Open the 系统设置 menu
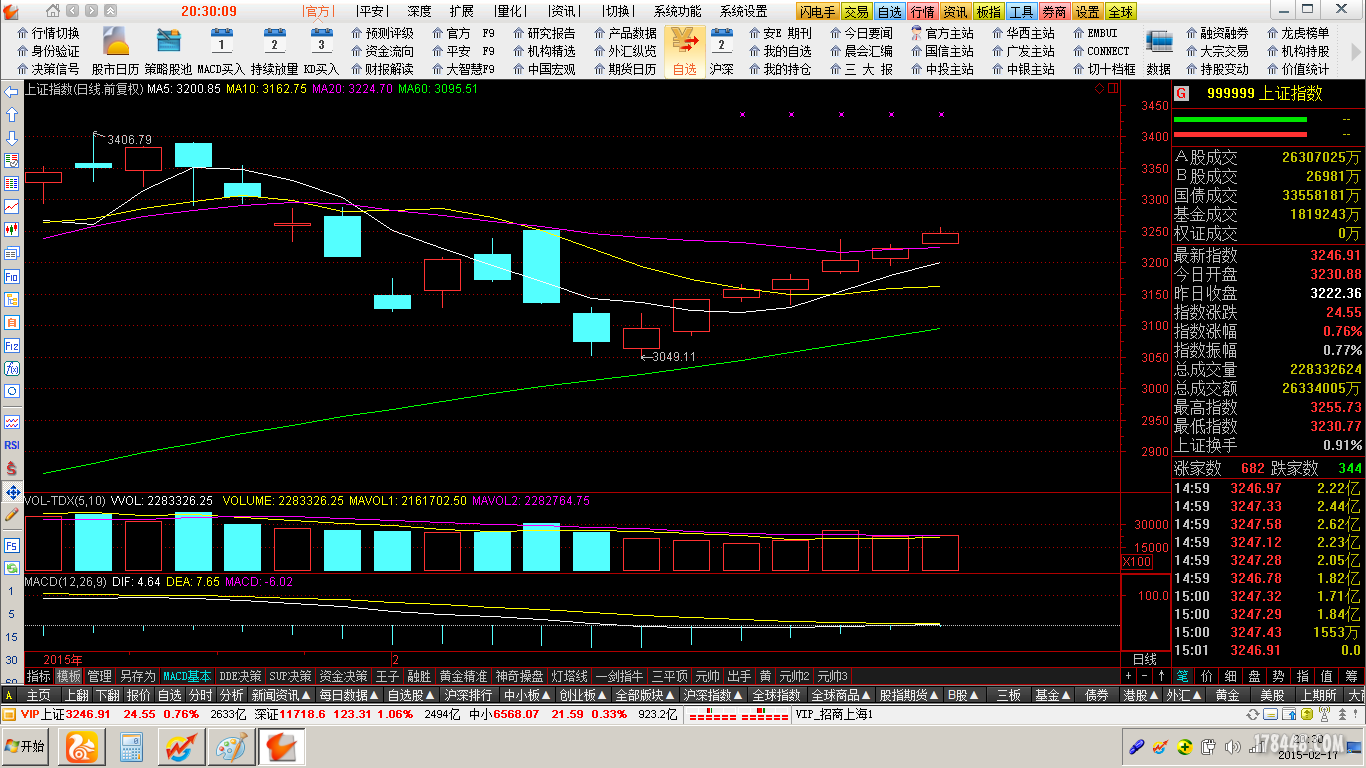This screenshot has width=1366, height=768. click(x=744, y=12)
